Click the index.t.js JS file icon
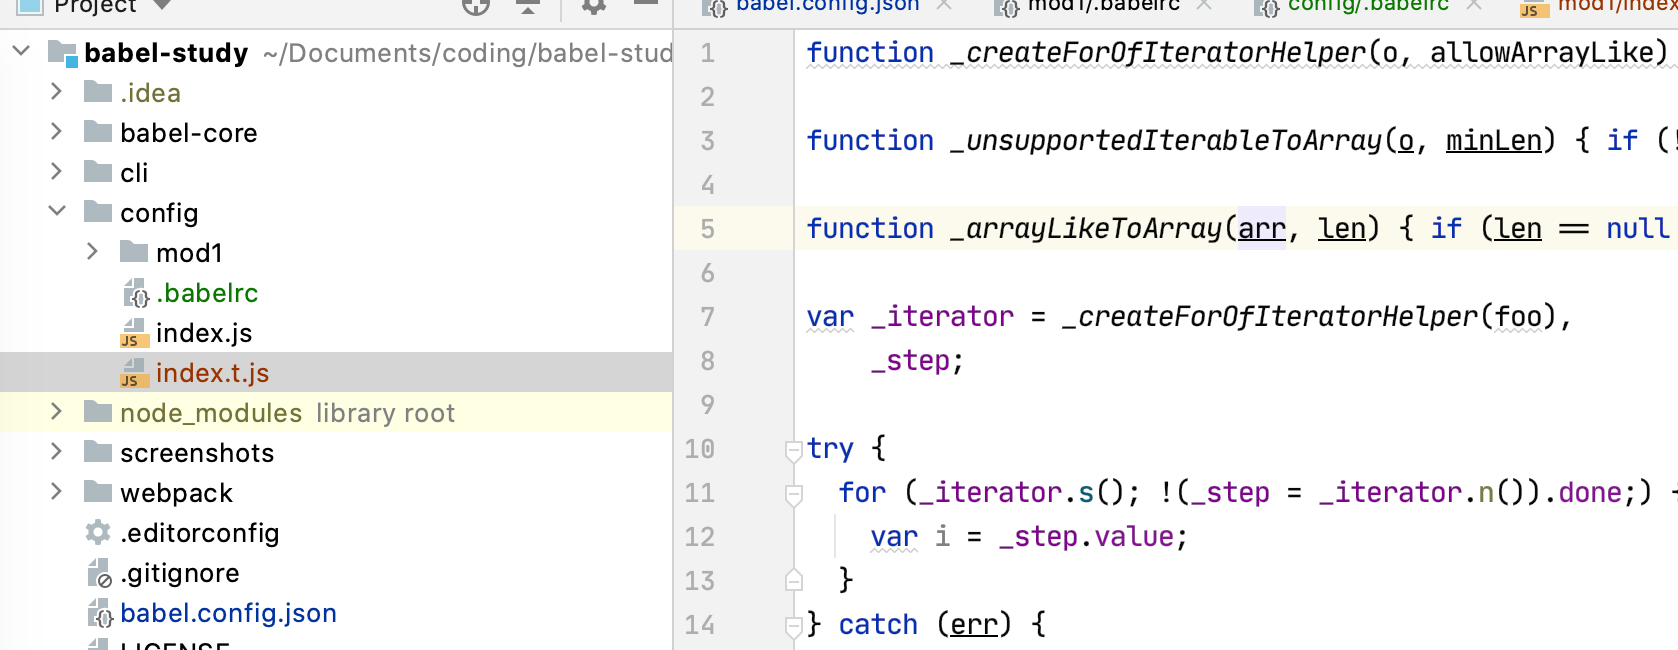1678x650 pixels. click(135, 373)
